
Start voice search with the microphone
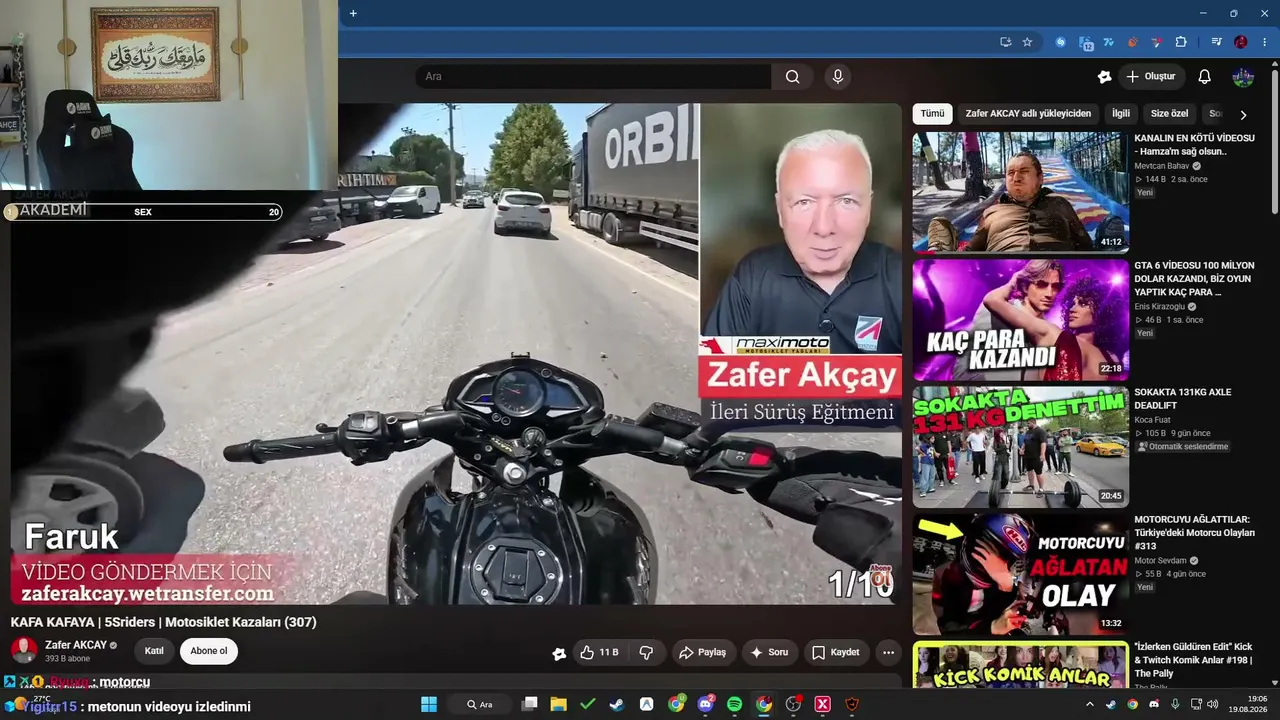point(838,77)
